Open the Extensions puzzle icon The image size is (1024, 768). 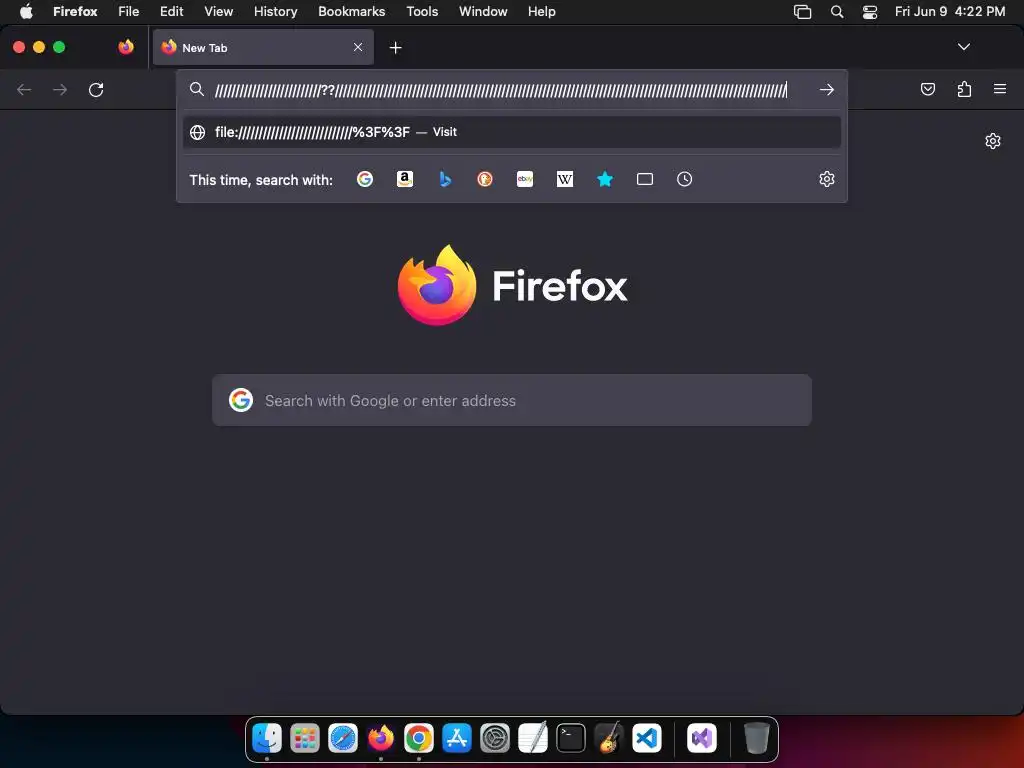964,89
